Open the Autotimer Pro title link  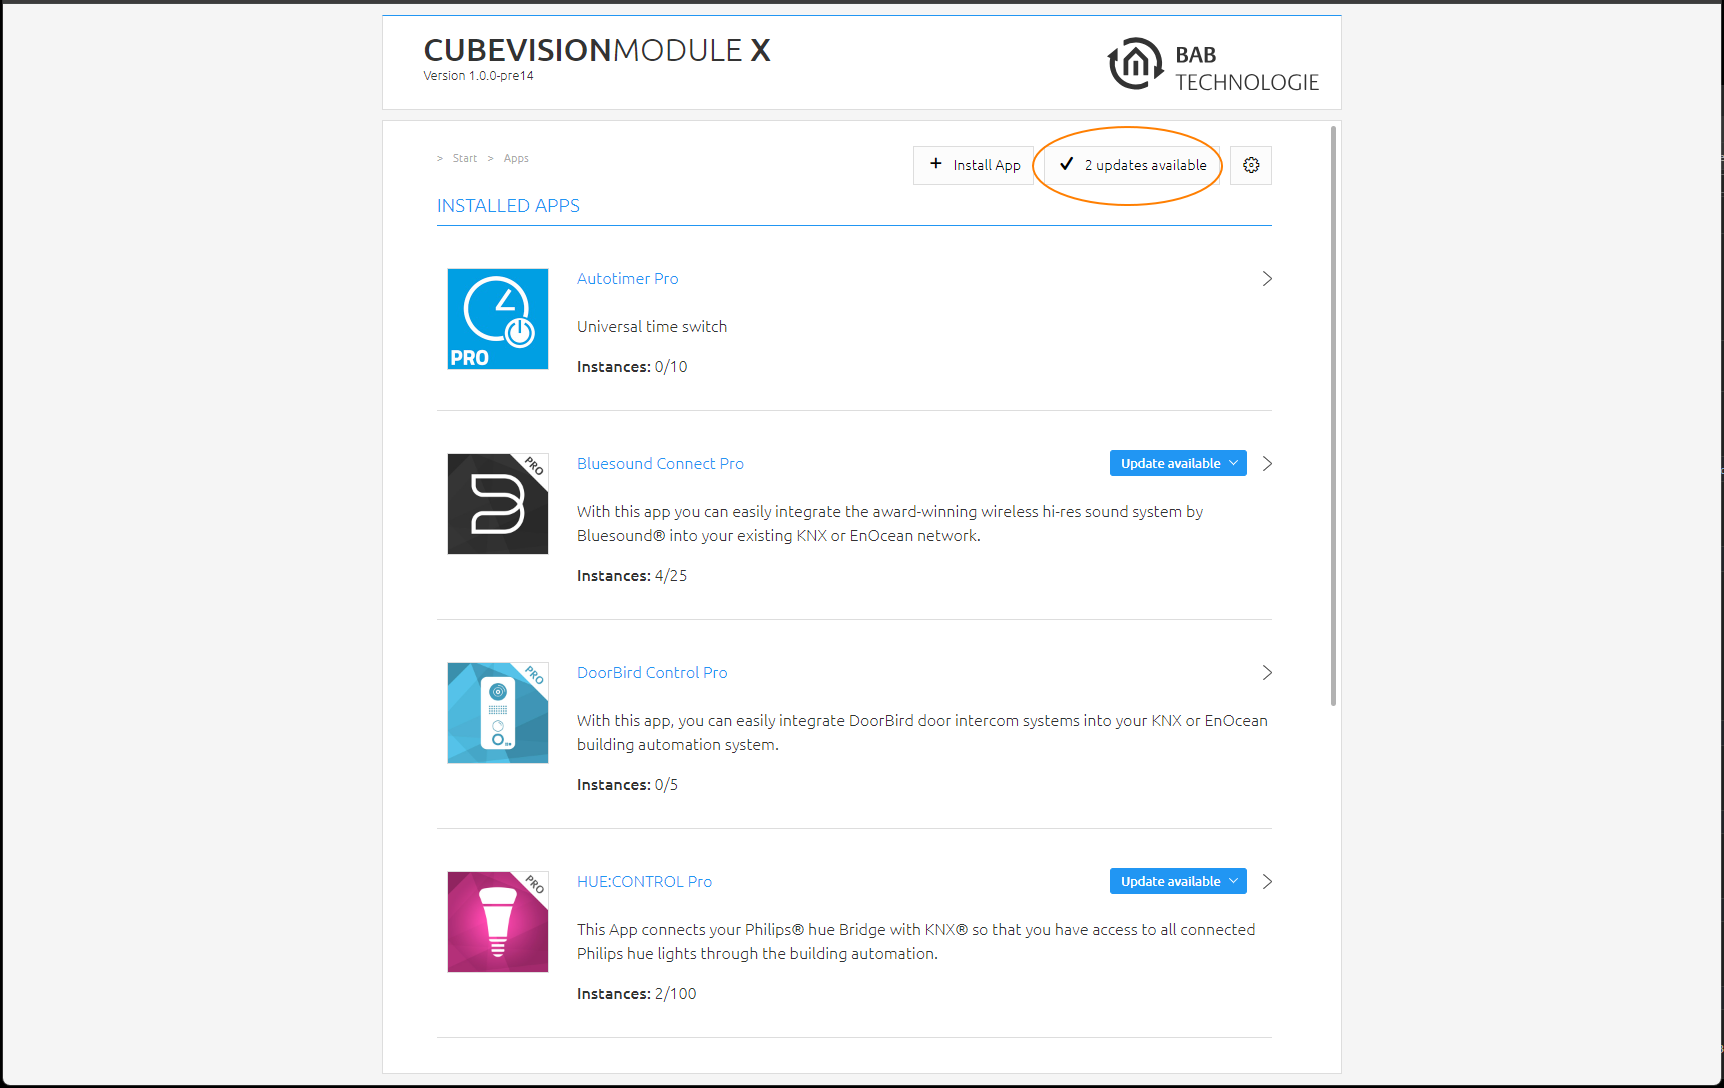coord(628,279)
